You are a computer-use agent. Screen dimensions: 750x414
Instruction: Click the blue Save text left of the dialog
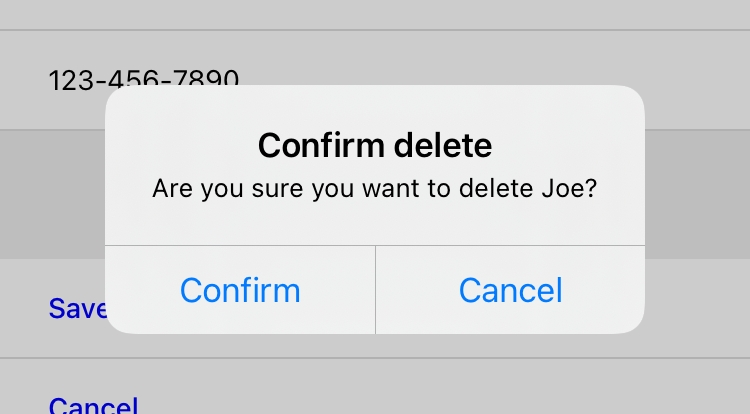(x=77, y=308)
